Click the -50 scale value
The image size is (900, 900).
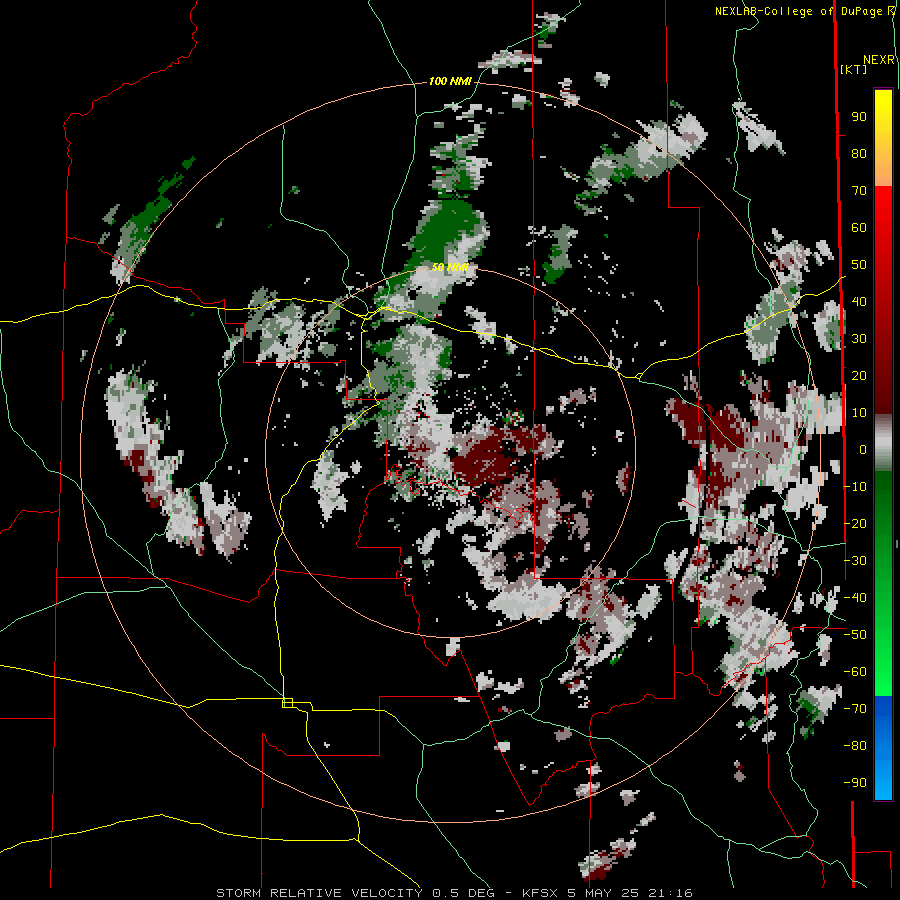click(855, 635)
